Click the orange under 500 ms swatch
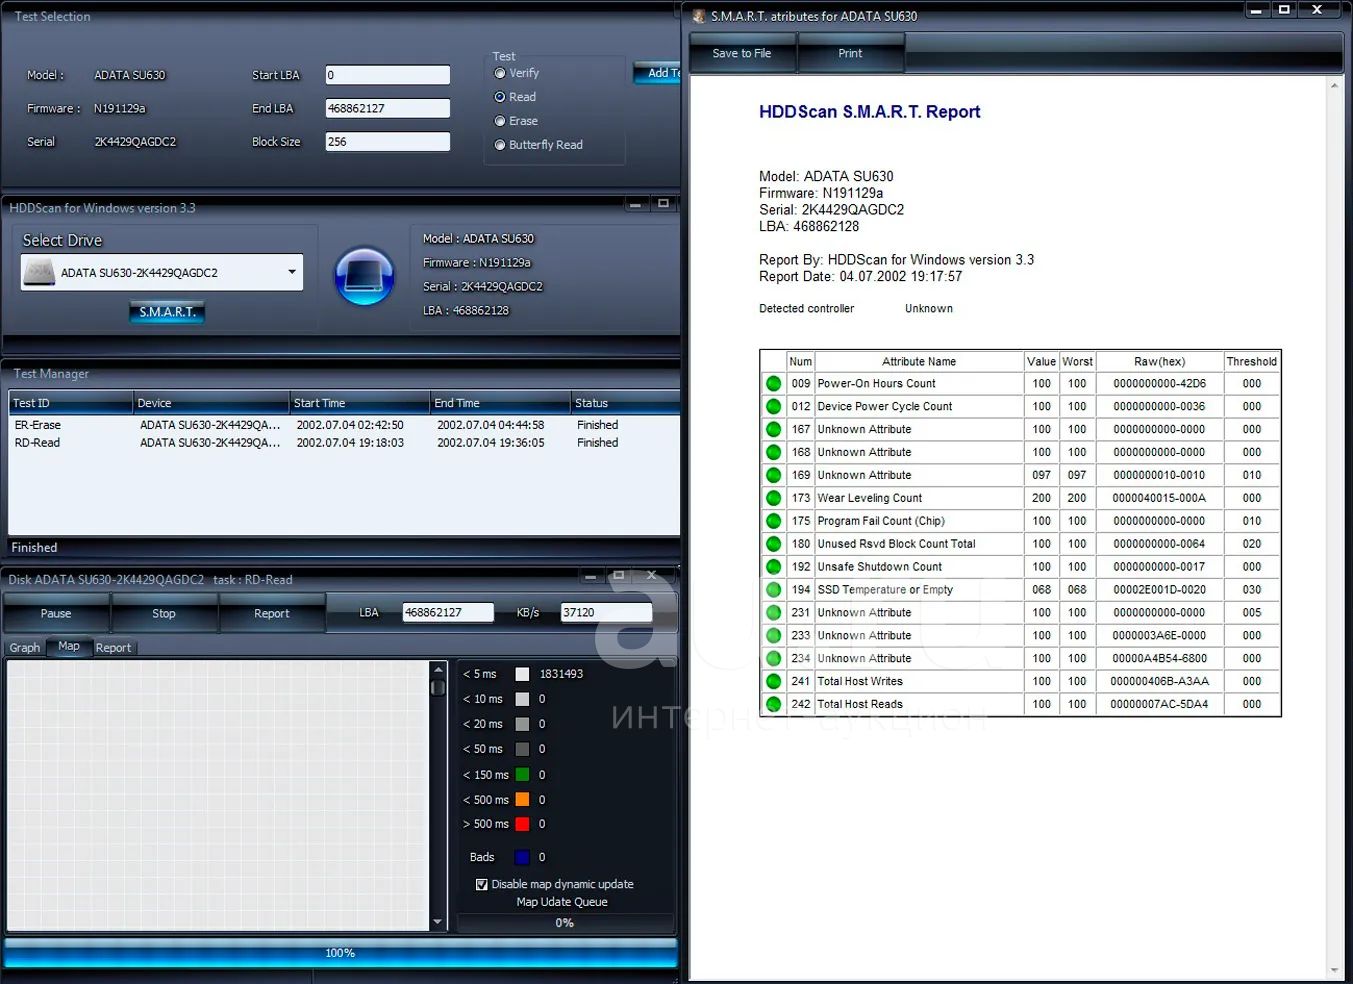The width and height of the screenshot is (1353, 984). pos(522,800)
